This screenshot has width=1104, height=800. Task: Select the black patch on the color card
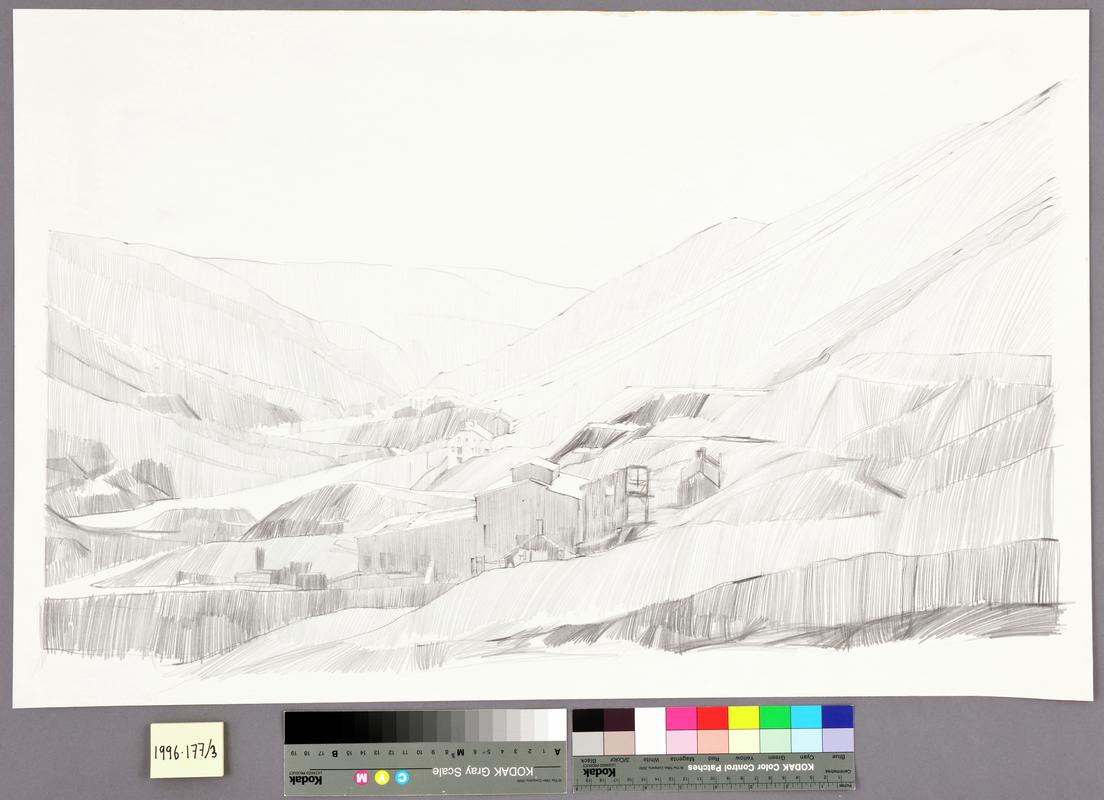point(588,719)
